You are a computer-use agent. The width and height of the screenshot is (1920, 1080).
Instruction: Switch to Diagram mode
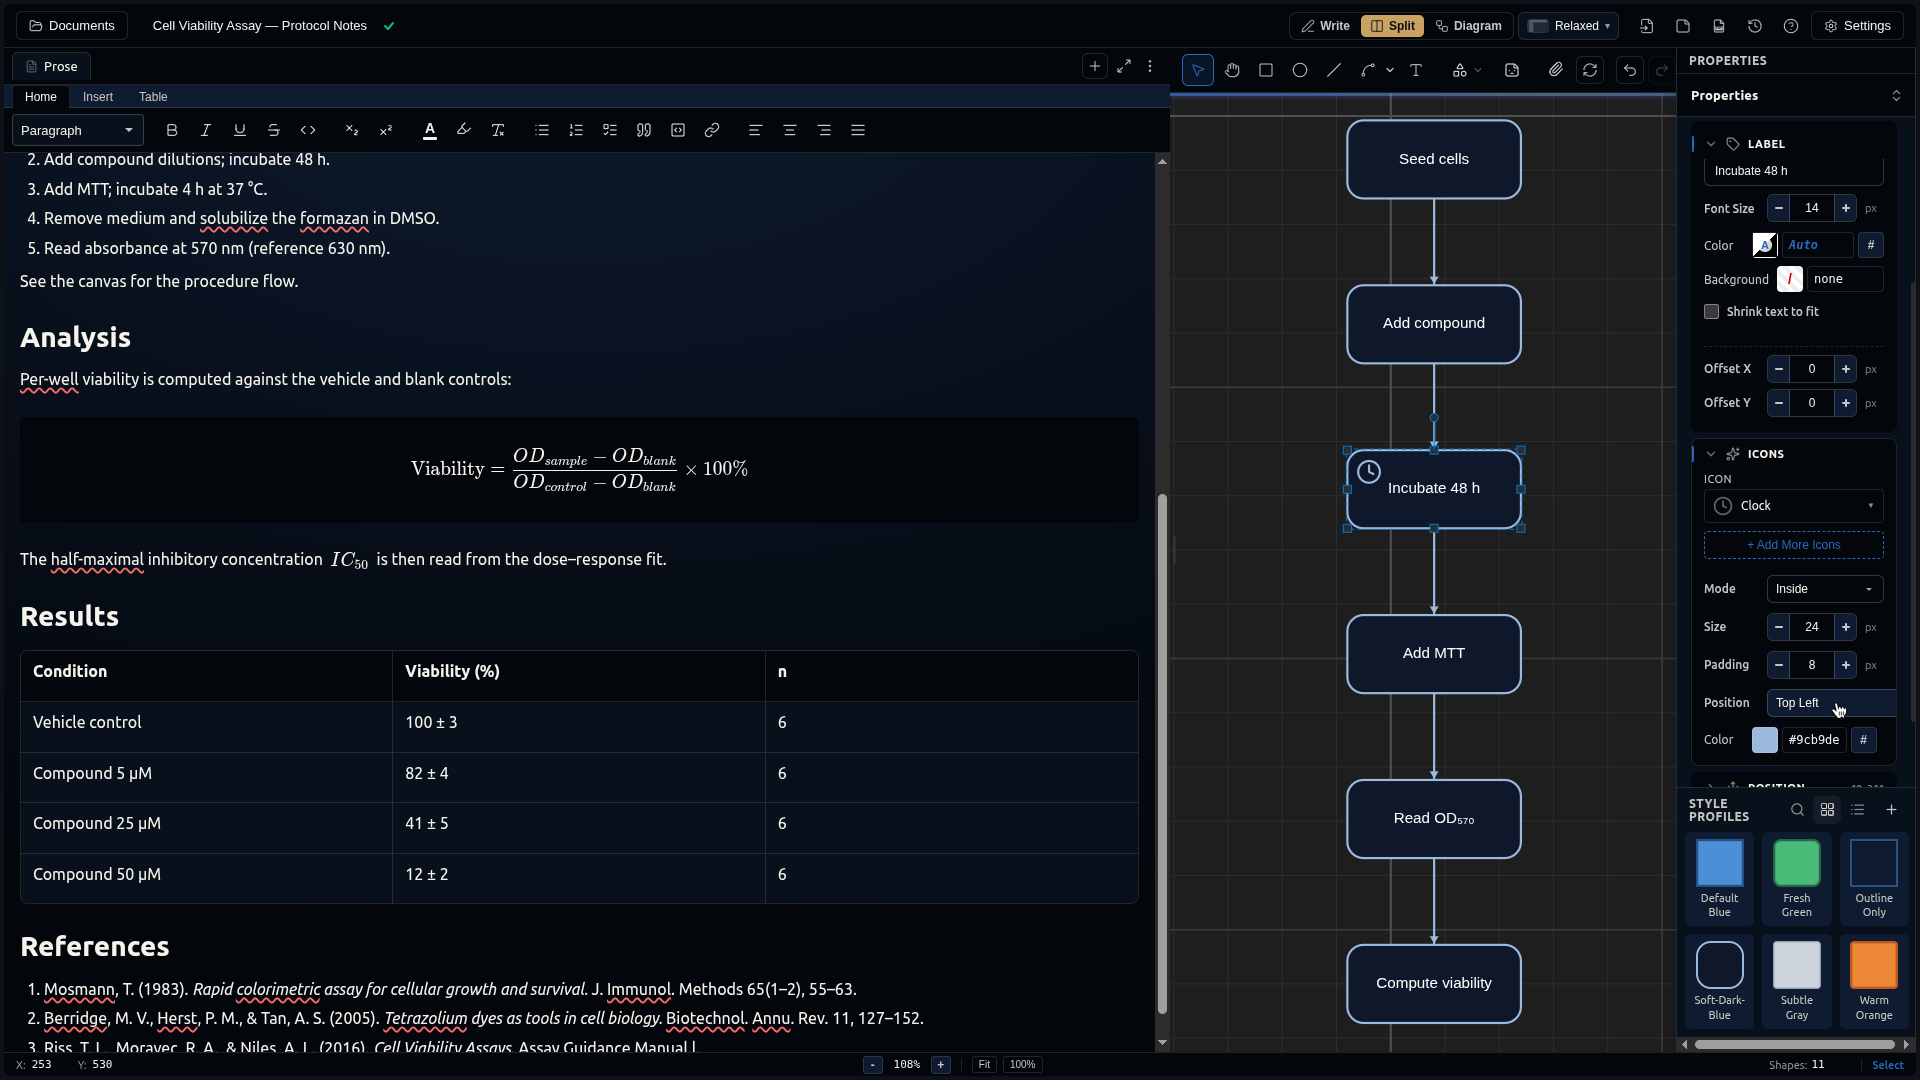coord(1468,26)
